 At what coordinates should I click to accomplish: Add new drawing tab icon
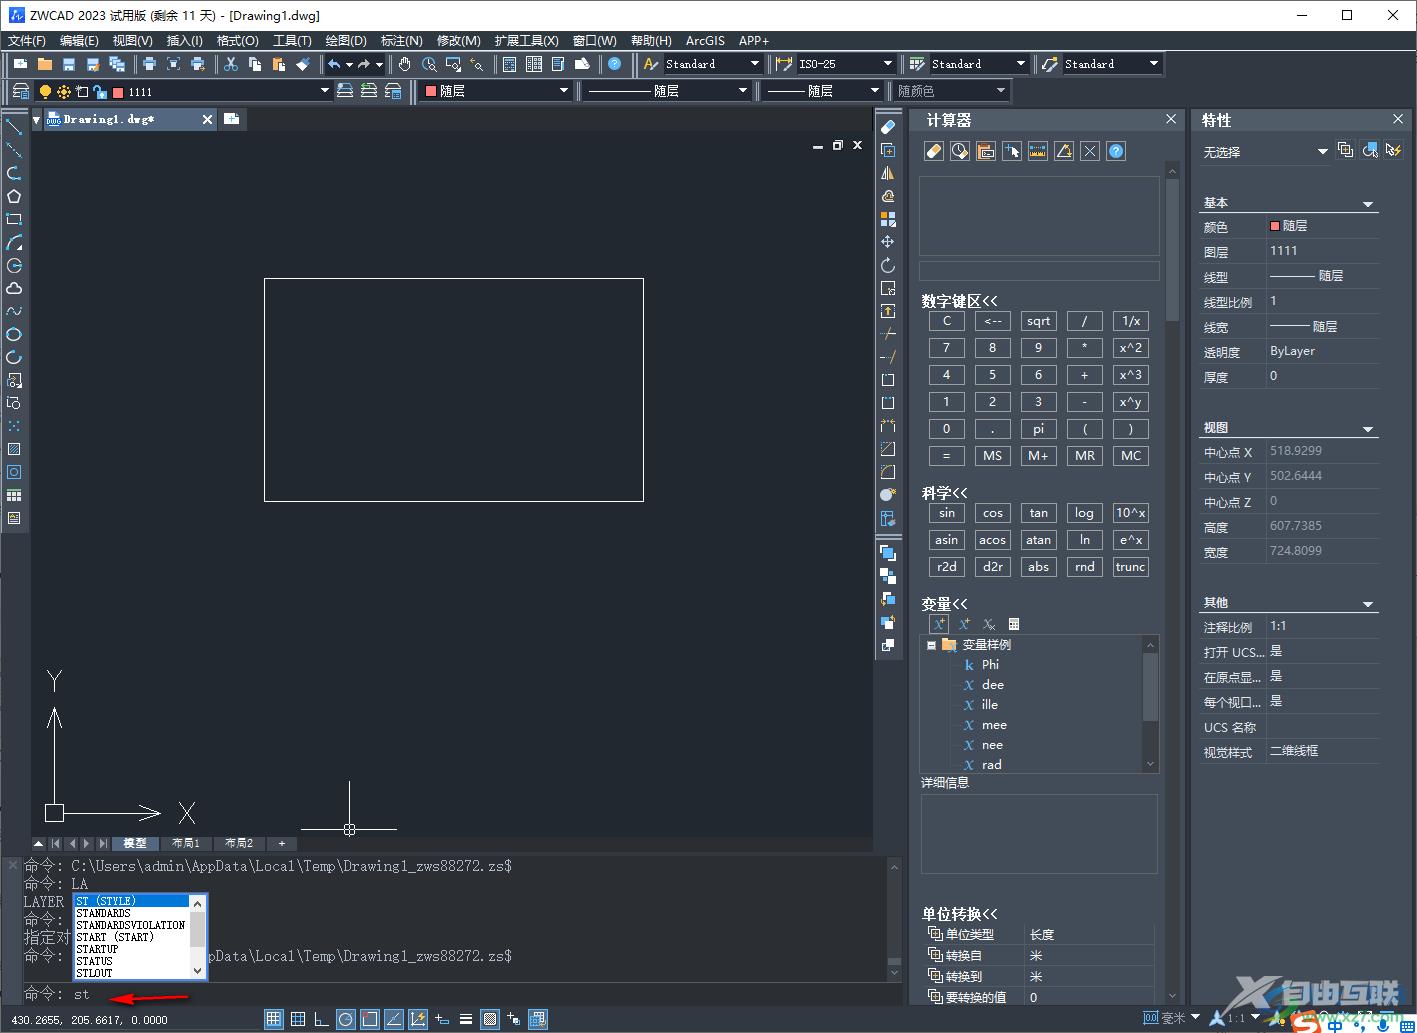tap(232, 119)
